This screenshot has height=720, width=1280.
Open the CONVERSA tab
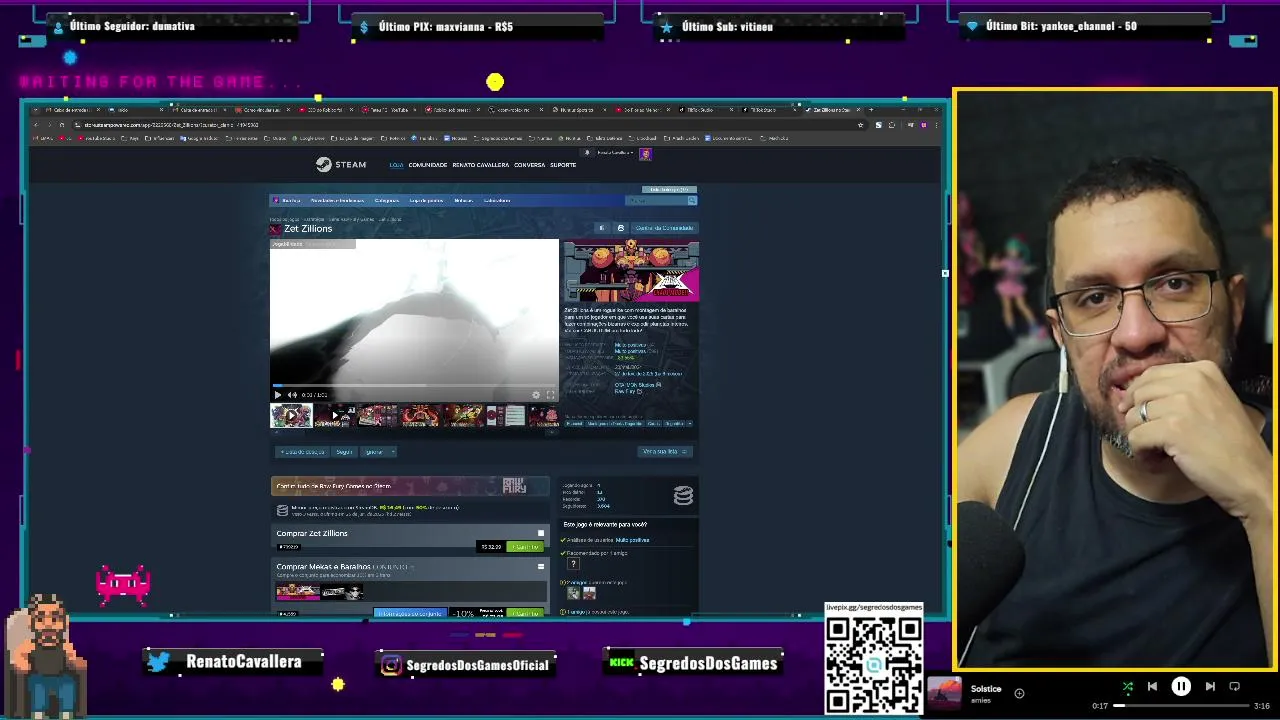529,165
